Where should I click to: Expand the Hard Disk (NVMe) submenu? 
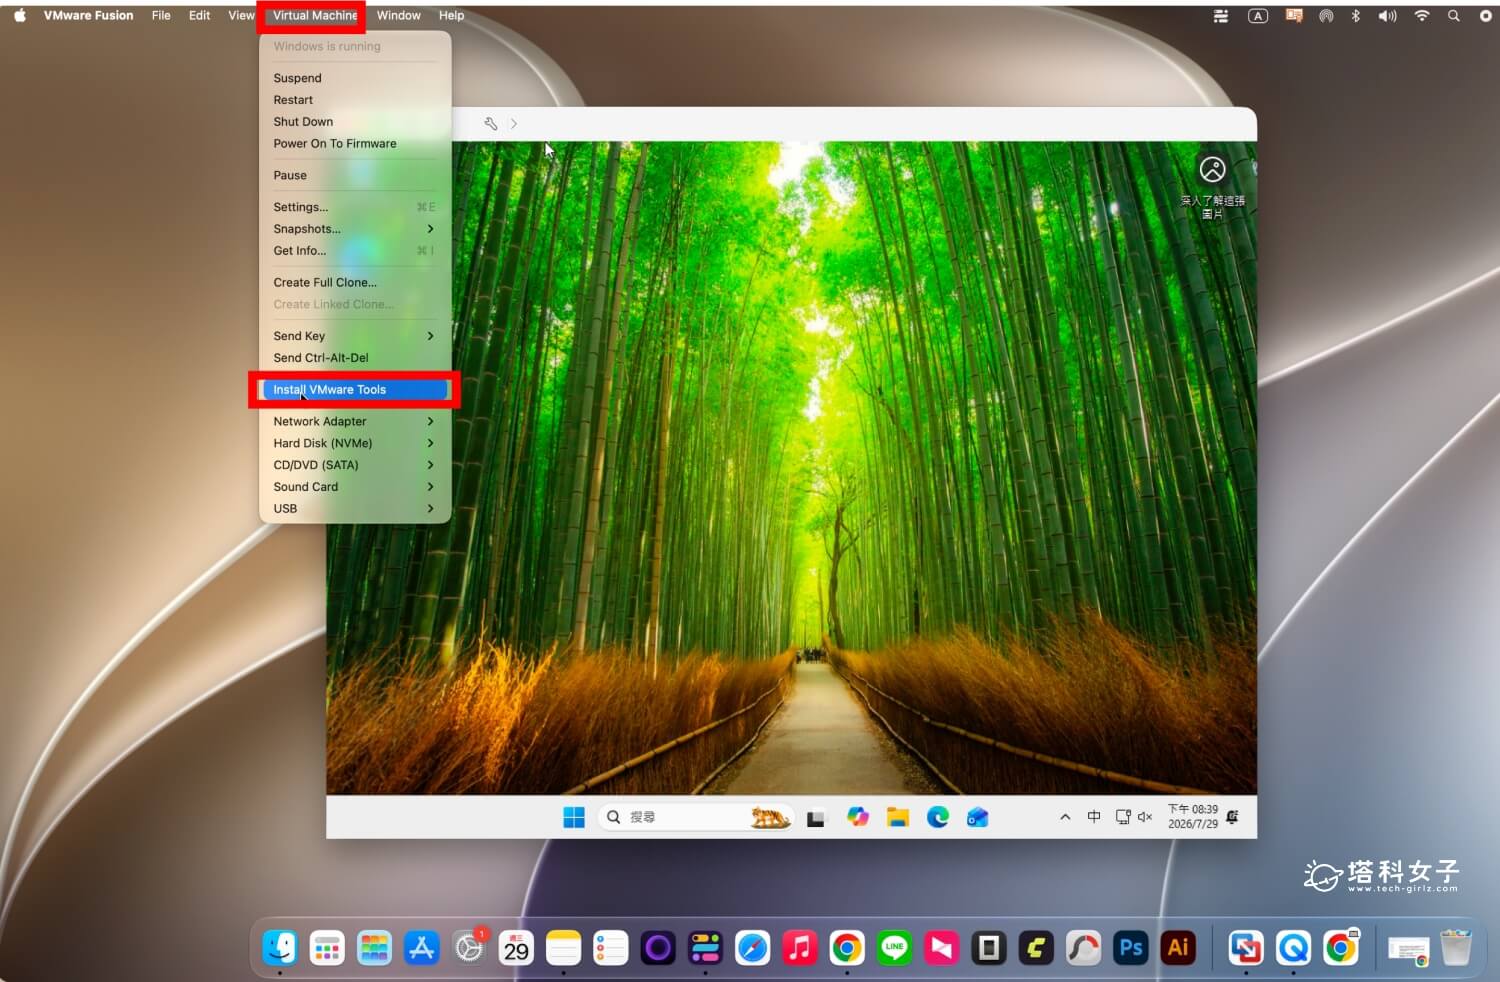coord(355,444)
